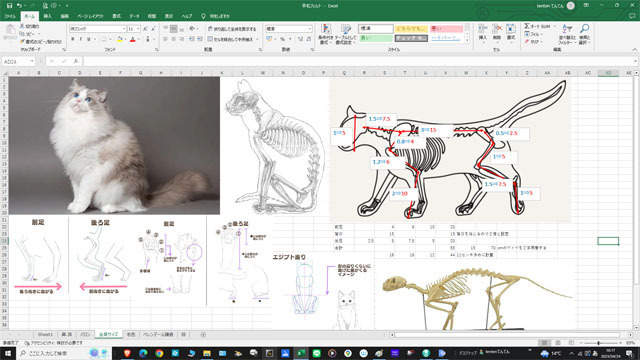The height and width of the screenshot is (360, 640).
Task: Align cell text to the left
Action: coord(165,39)
